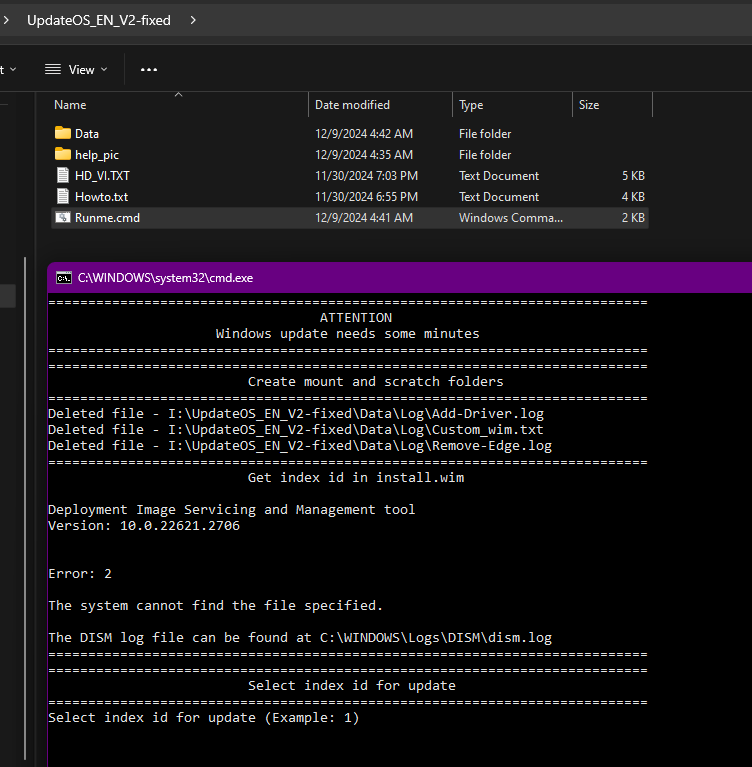Screen dimensions: 752x767
Task: Open the View layout dropdown
Action: (76, 69)
